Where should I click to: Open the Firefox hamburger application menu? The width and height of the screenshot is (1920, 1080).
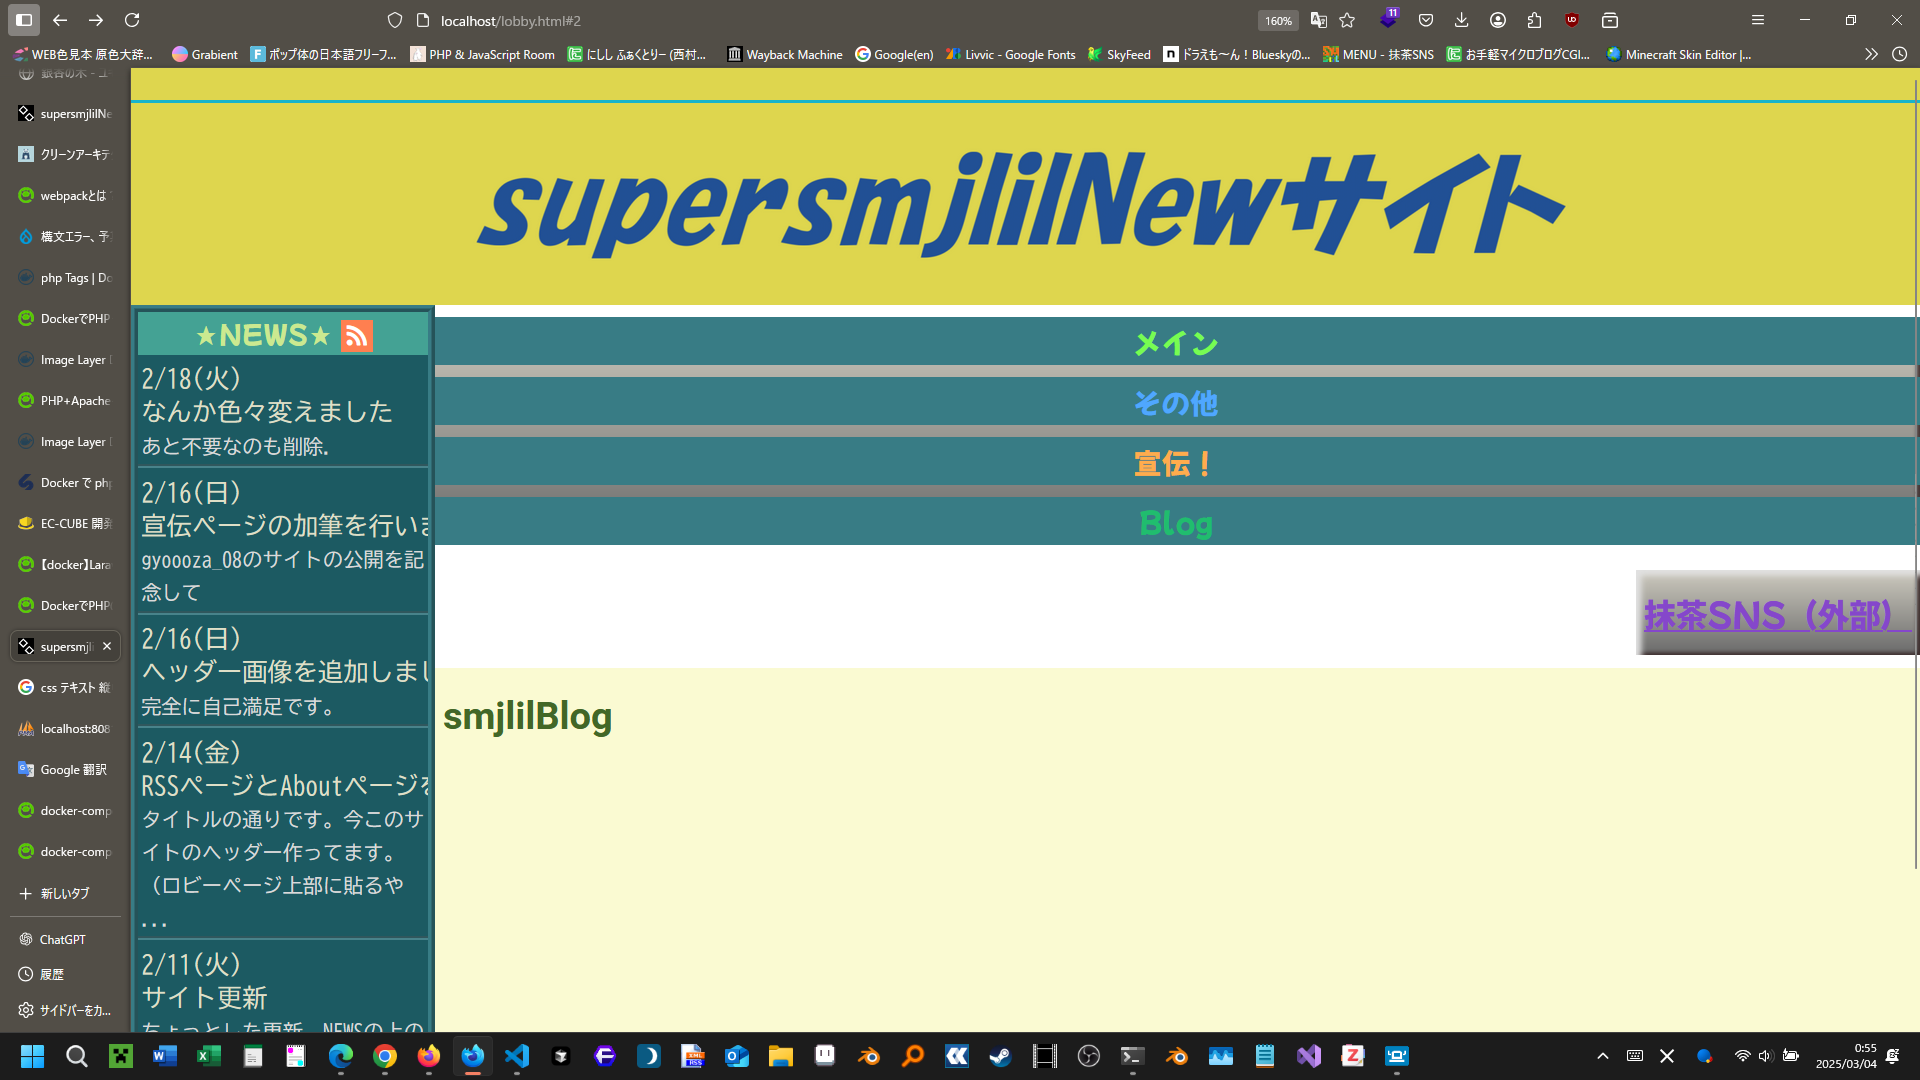[1757, 20]
